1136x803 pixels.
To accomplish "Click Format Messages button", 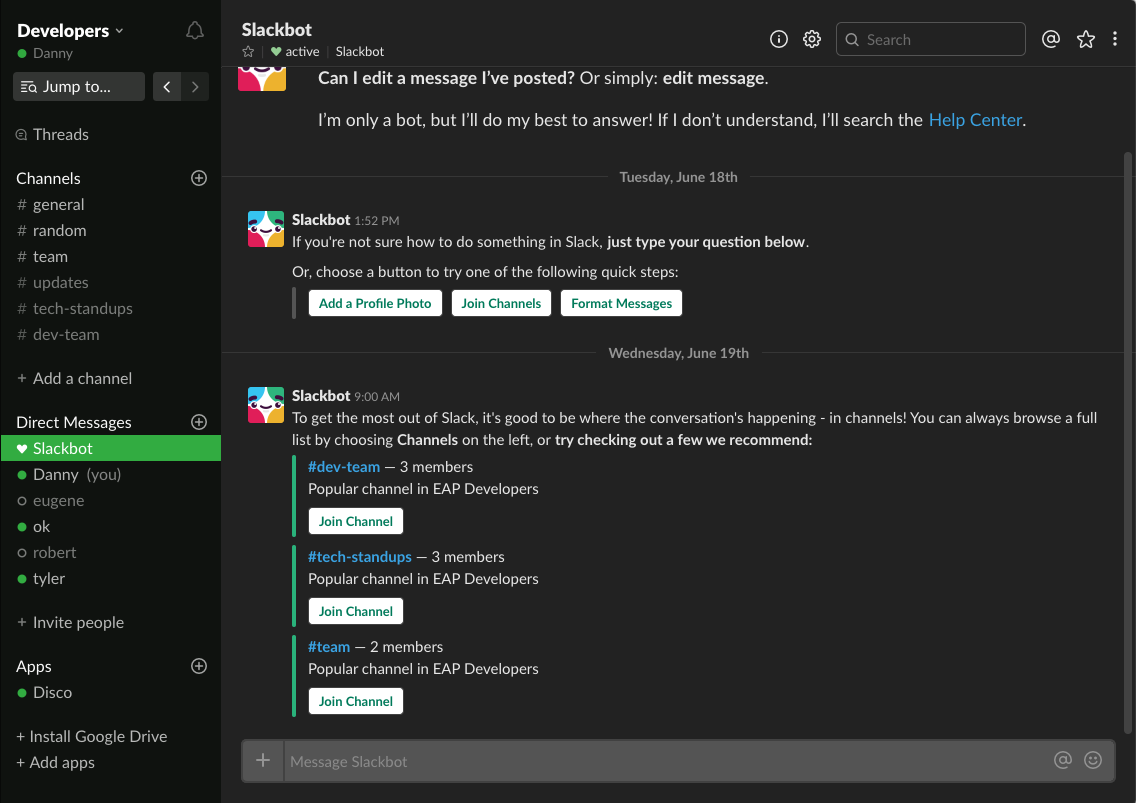I will point(621,304).
